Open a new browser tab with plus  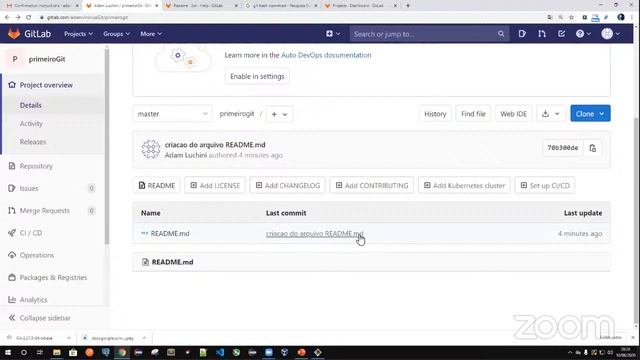coord(408,6)
